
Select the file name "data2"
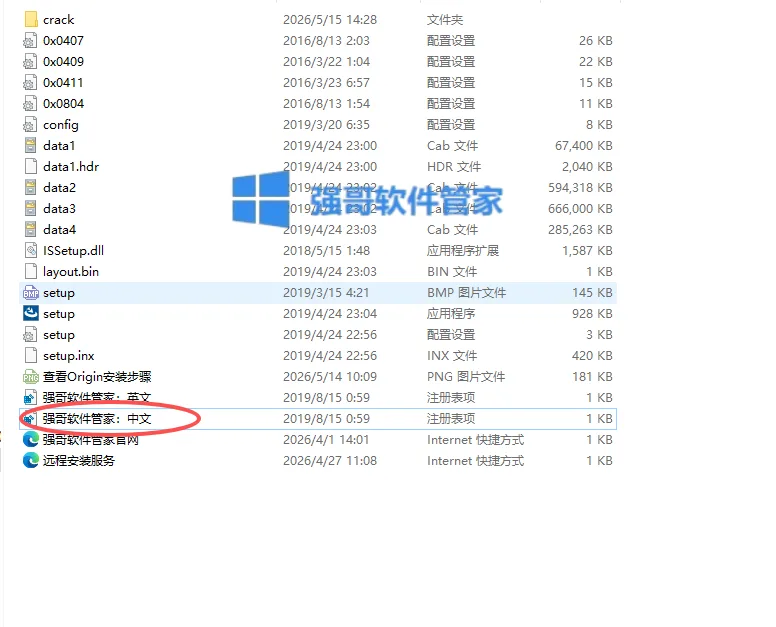(x=59, y=188)
